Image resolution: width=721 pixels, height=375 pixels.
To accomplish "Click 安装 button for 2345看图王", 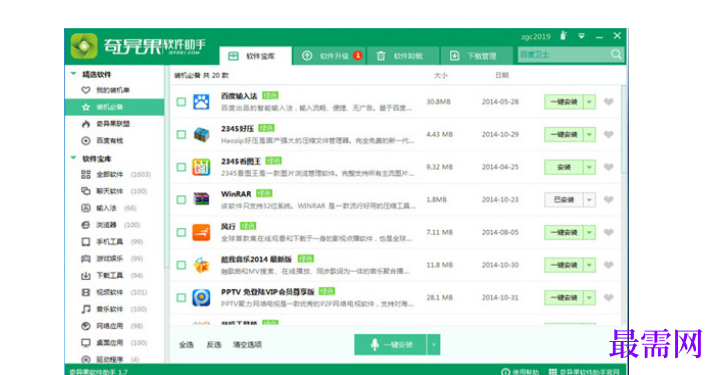I will point(564,167).
